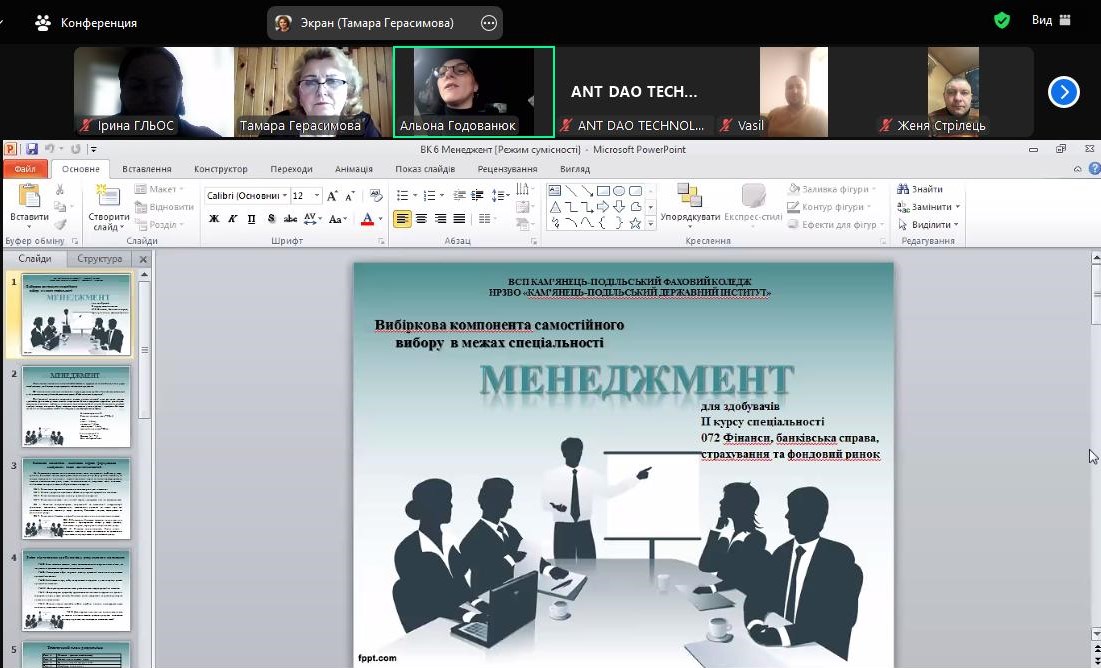
Task: Click the bulleted list icon
Action: (x=402, y=196)
